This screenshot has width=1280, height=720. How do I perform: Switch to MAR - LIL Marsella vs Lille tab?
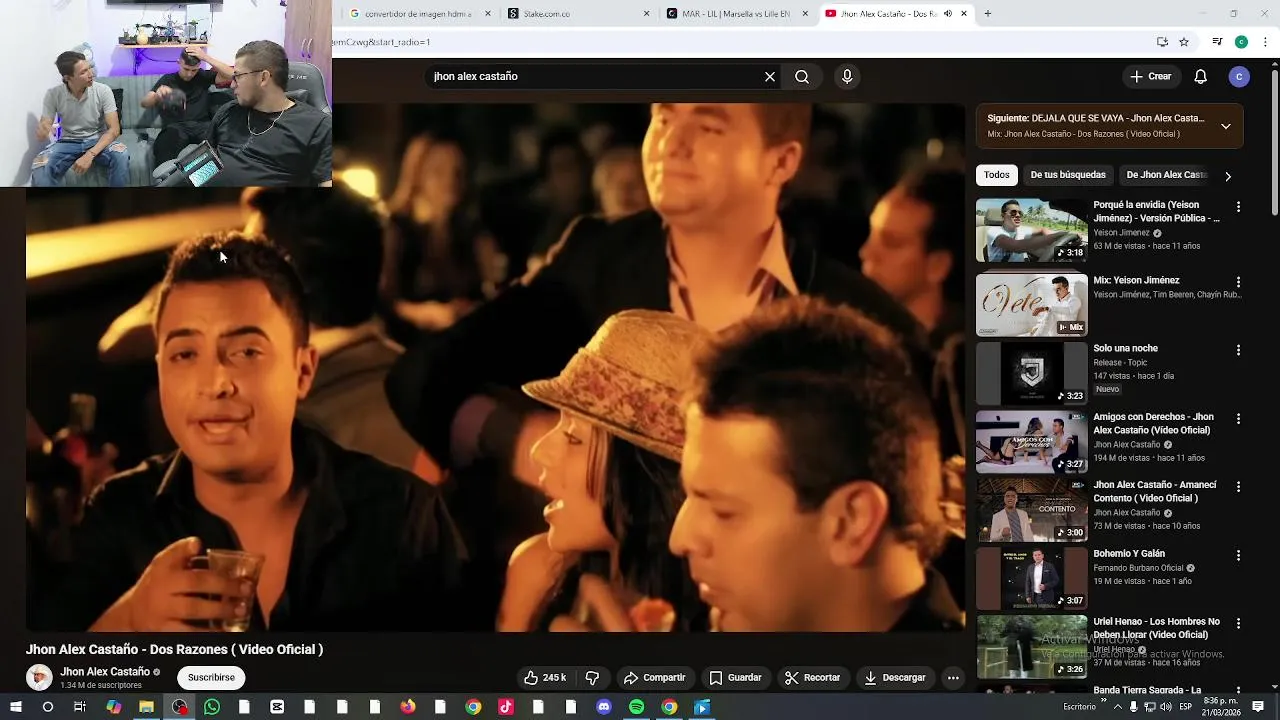pyautogui.click(x=738, y=14)
